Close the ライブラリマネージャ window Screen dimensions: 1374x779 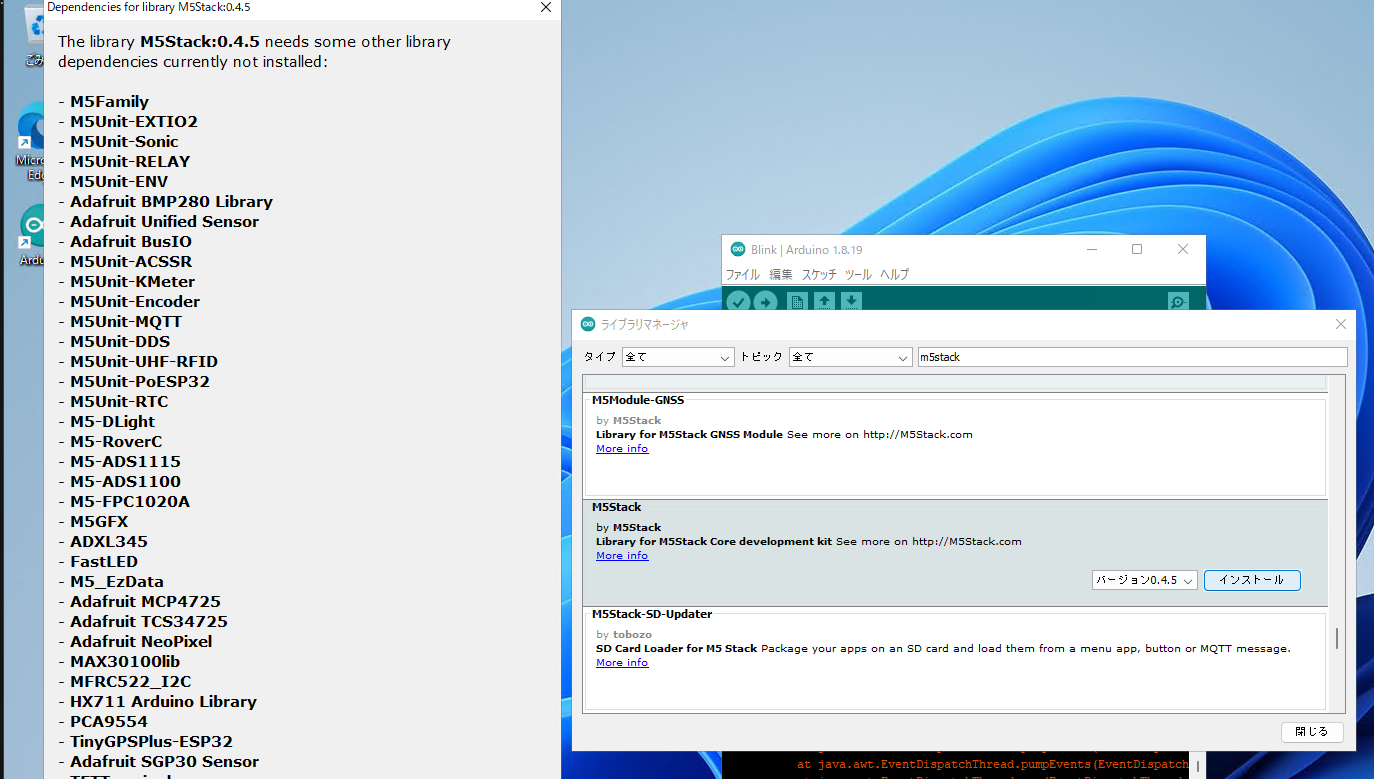coord(1341,324)
